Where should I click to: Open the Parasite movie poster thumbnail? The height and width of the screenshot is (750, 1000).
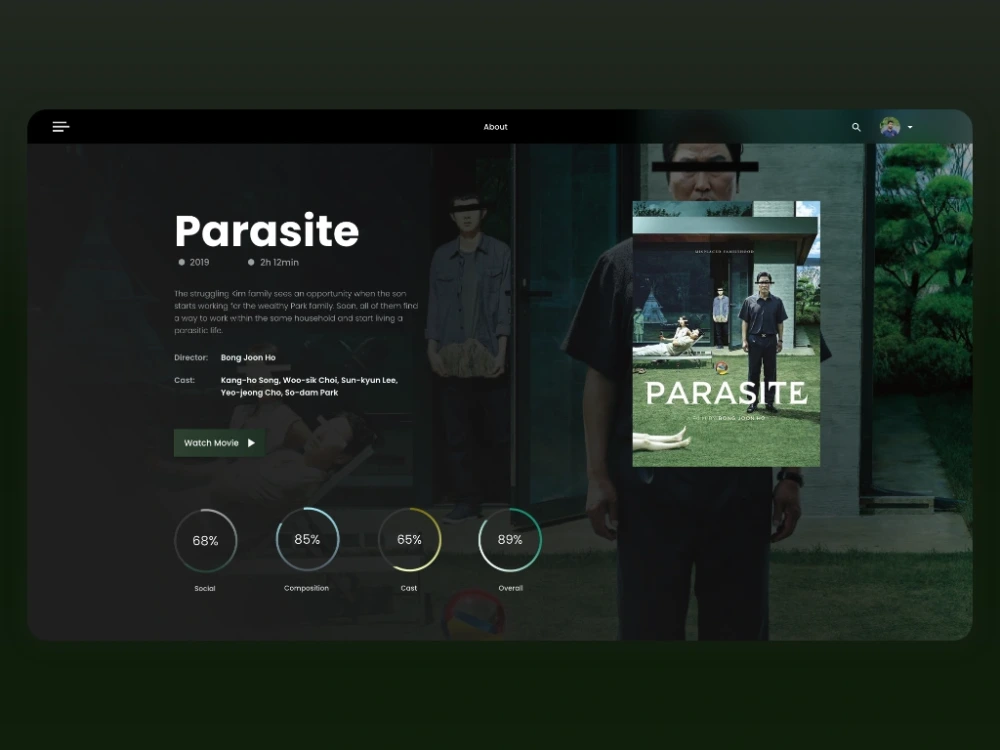pyautogui.click(x=726, y=334)
